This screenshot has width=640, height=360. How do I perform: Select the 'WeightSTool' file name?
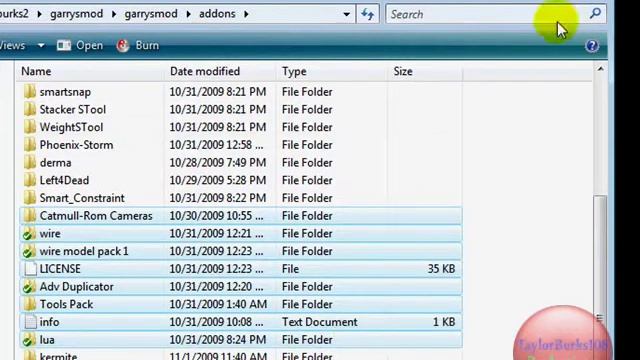[x=71, y=127]
